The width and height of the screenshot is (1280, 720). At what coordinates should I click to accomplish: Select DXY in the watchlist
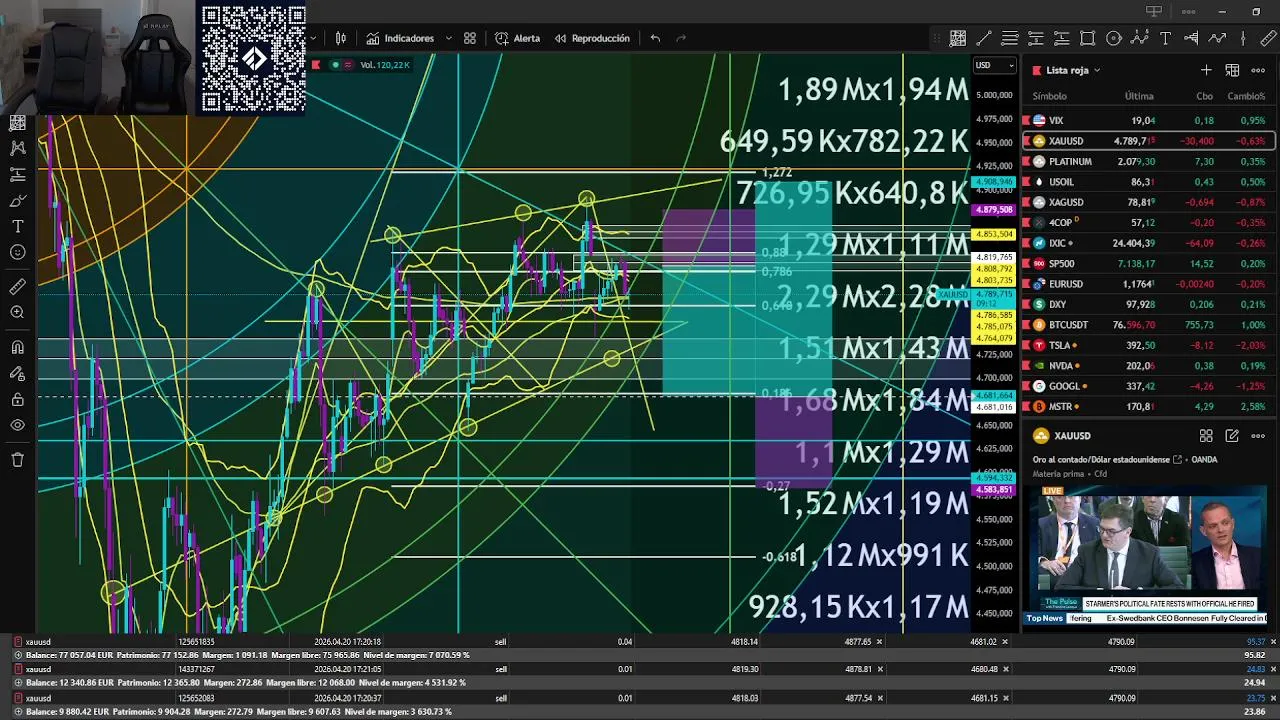coord(1148,304)
